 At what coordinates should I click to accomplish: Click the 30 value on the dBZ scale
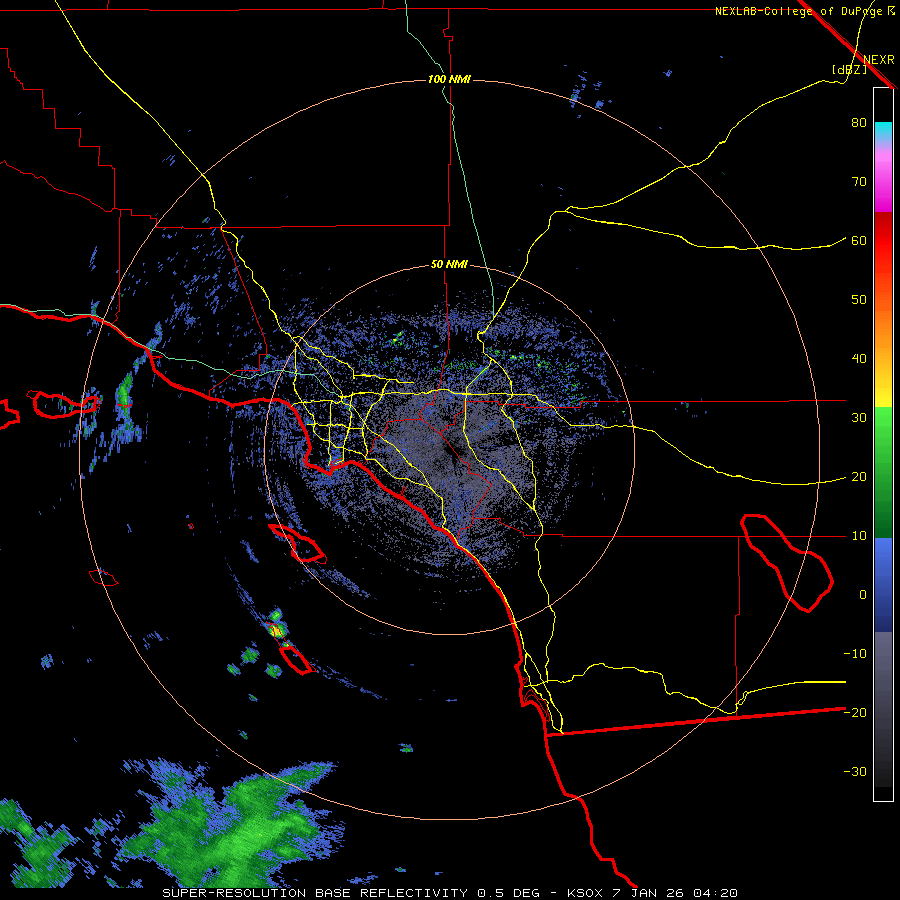pos(859,418)
